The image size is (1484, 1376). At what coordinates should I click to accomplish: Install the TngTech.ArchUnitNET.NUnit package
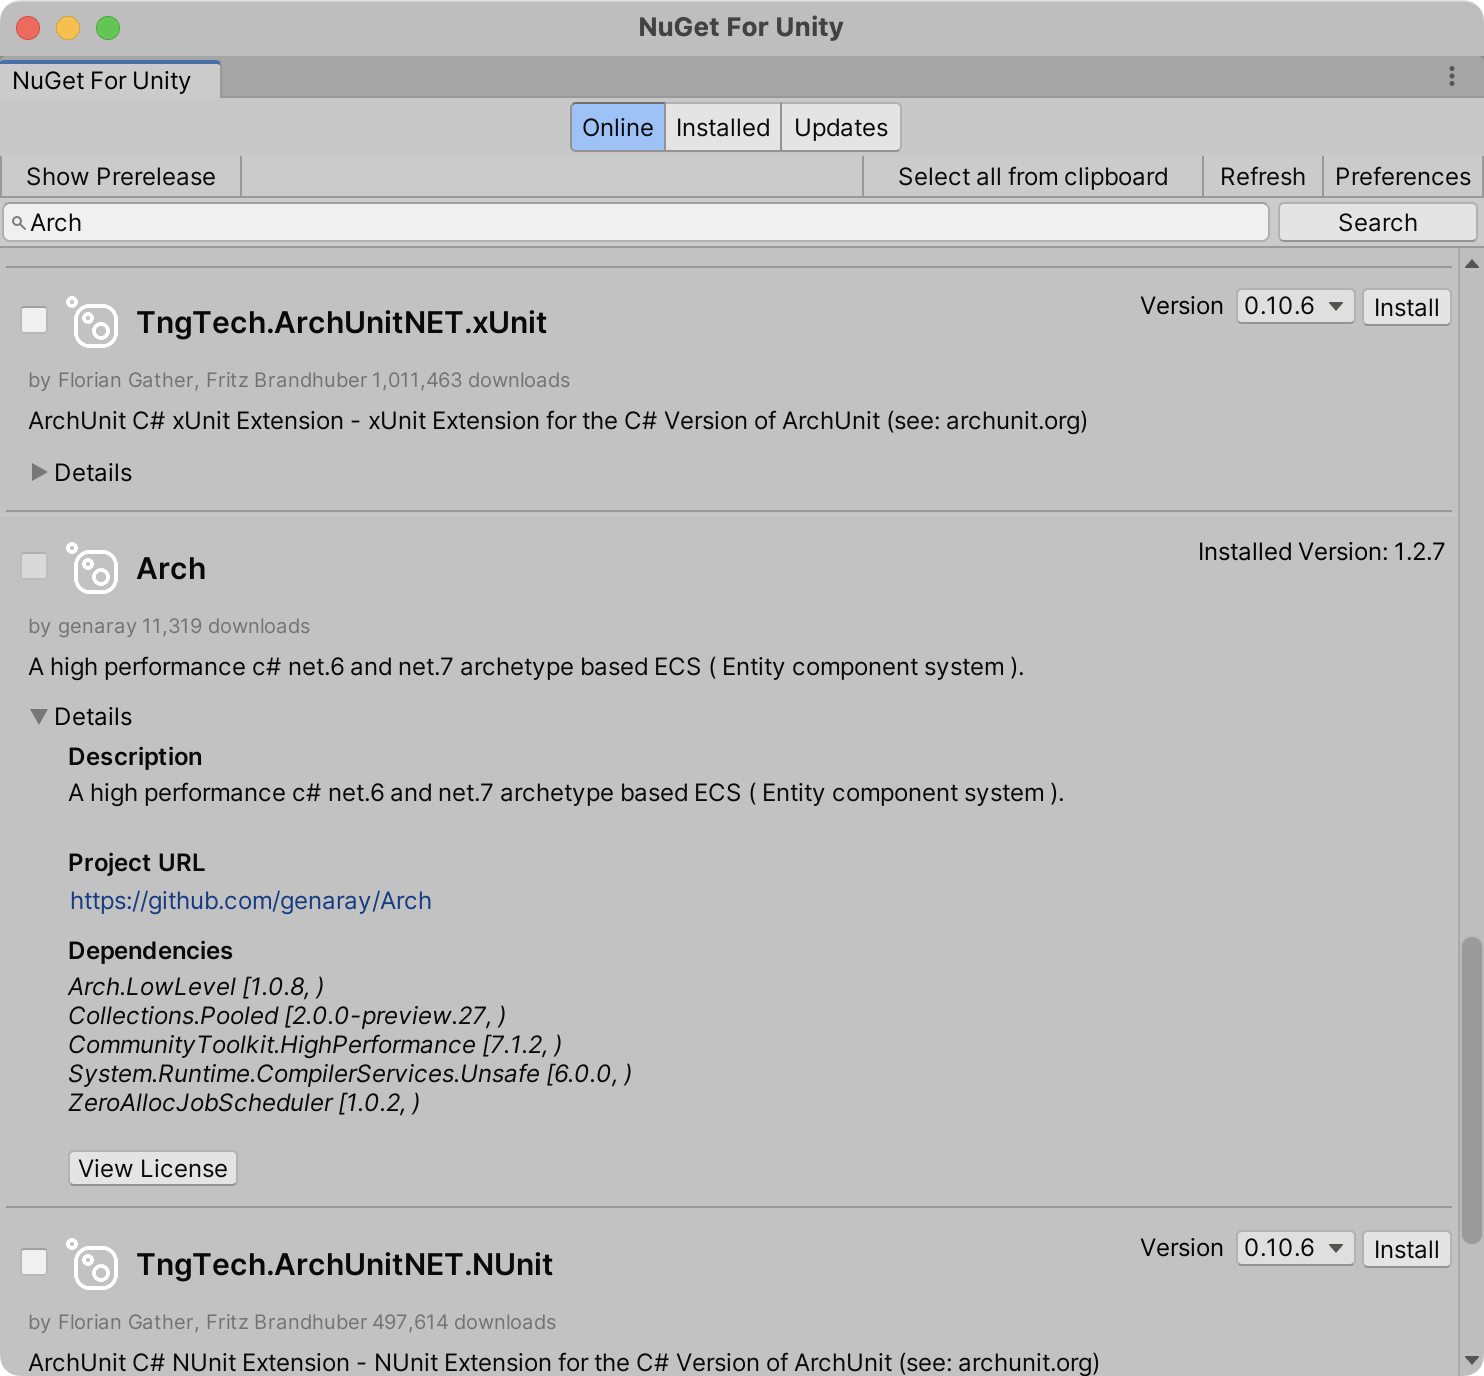coord(1406,1249)
